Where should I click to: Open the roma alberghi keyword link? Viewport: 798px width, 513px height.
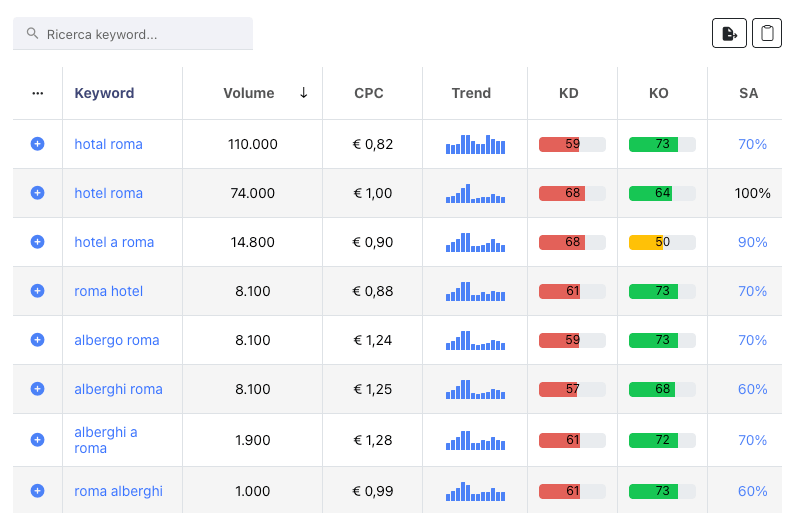[x=119, y=491]
